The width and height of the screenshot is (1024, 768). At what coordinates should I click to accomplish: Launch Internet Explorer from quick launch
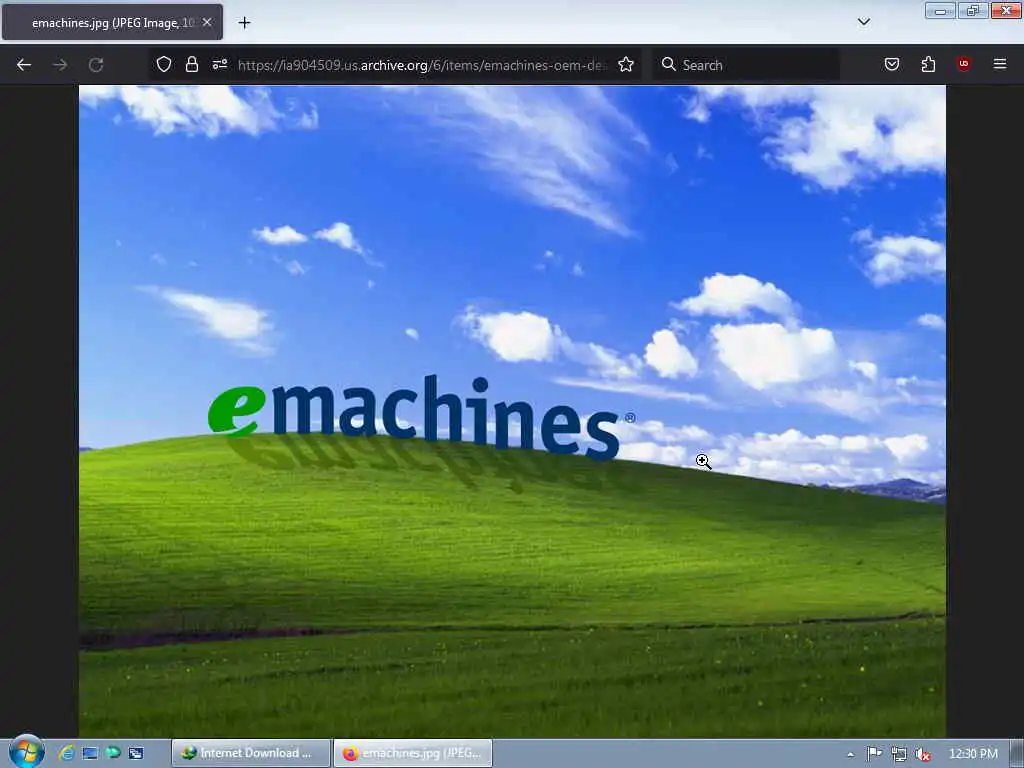tap(67, 753)
